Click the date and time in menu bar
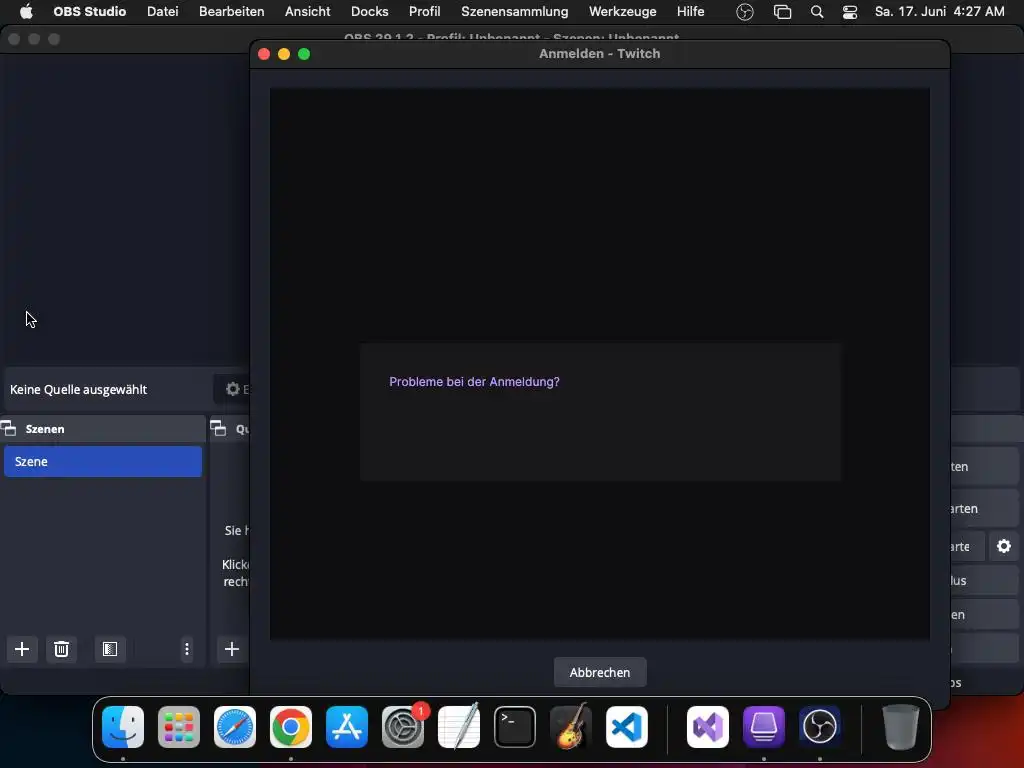1024x768 pixels. (939, 11)
